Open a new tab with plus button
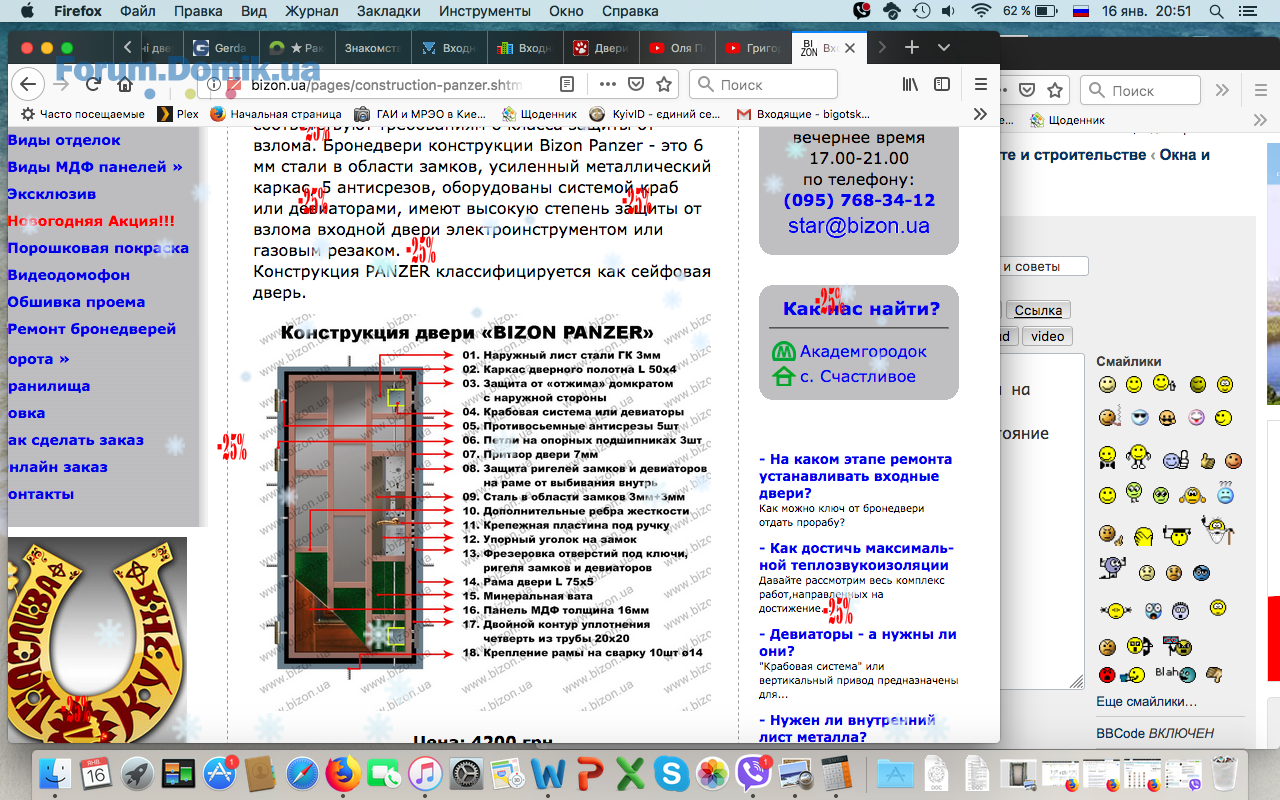1280x800 pixels. [912, 48]
